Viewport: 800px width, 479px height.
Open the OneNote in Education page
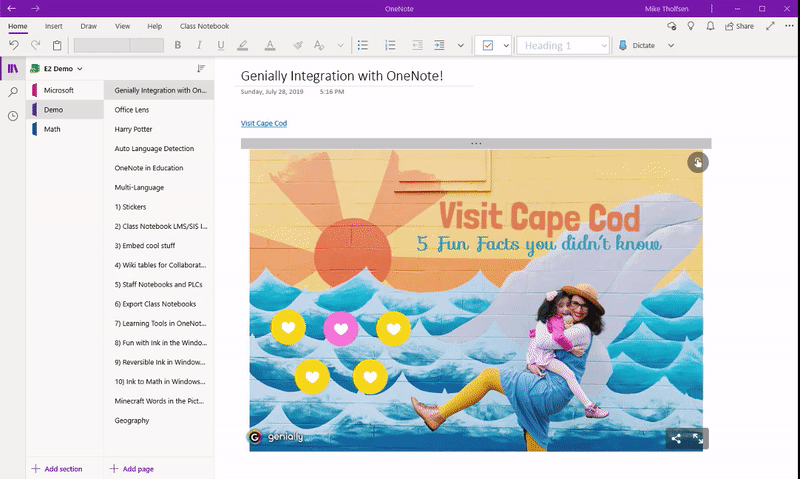tap(159, 168)
